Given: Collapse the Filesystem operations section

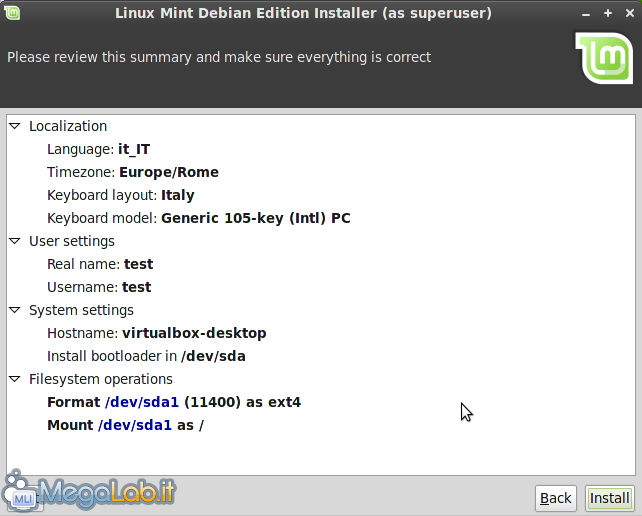Looking at the screenshot, I should (x=14, y=379).
